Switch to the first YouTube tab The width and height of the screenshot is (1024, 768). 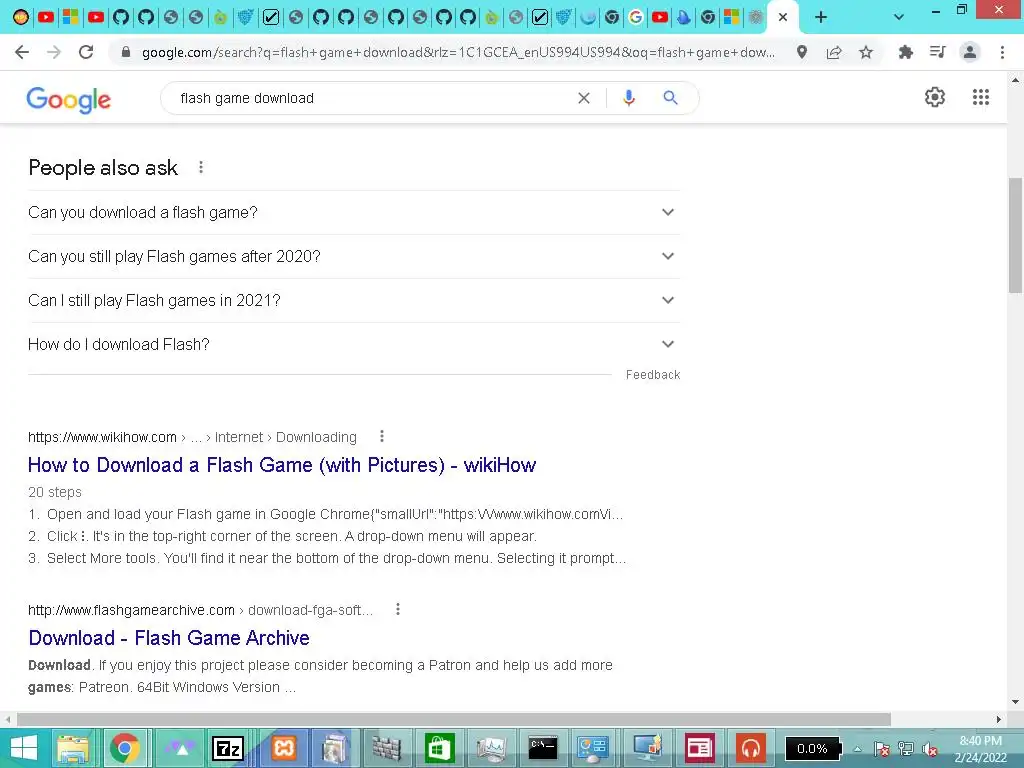(46, 17)
